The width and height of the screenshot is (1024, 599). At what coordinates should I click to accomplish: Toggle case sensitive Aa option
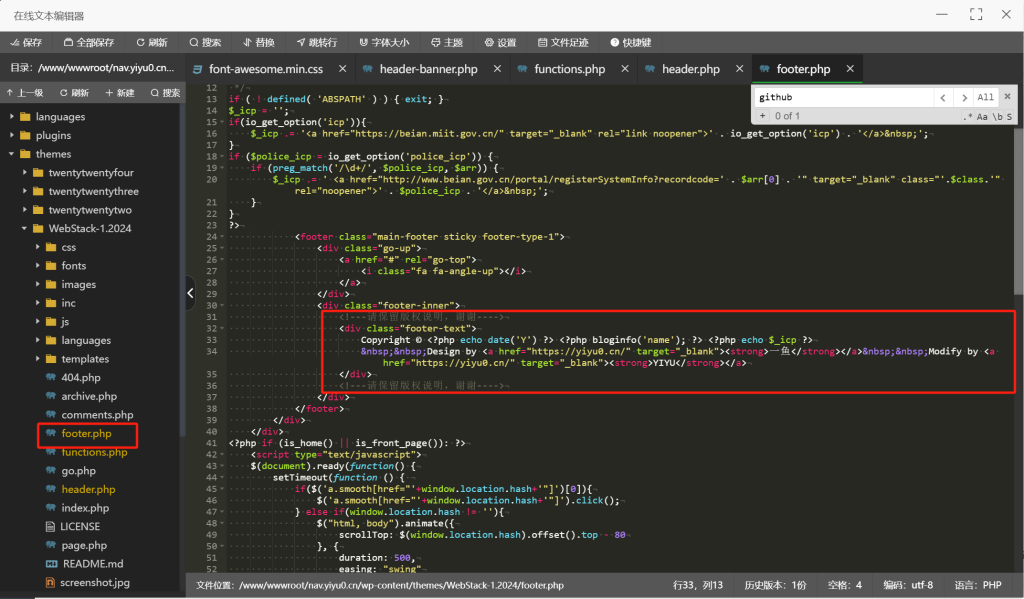982,116
